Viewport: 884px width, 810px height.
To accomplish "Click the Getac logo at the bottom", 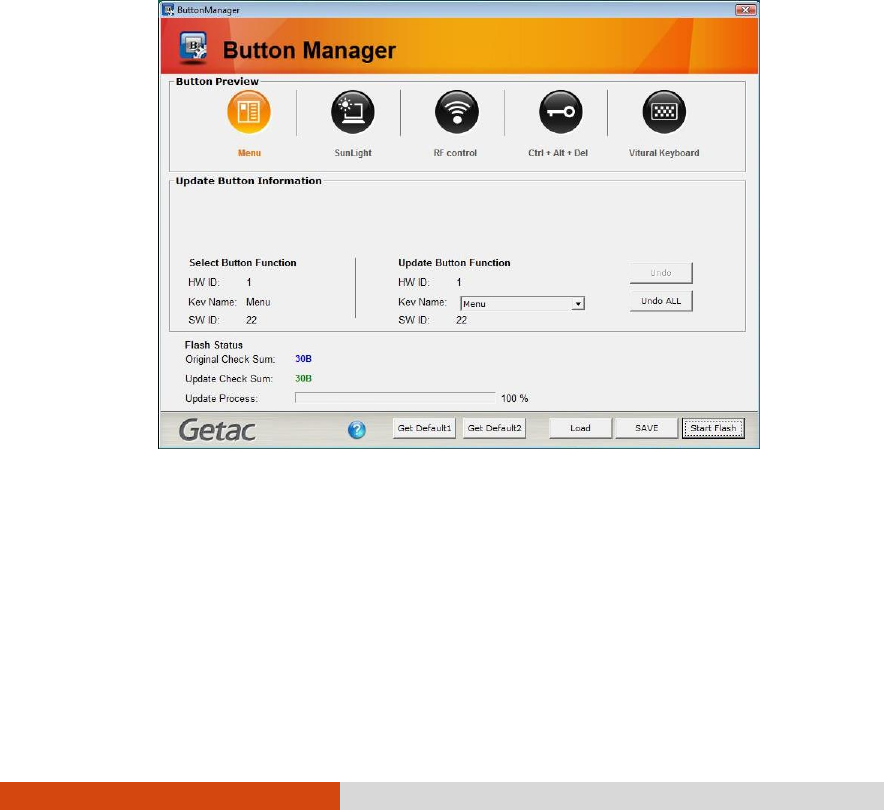I will tap(217, 430).
